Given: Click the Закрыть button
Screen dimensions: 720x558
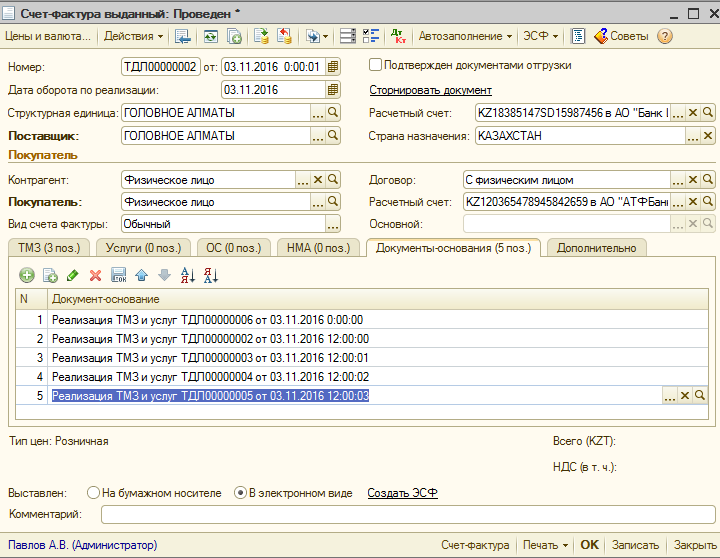Looking at the screenshot, I should pyautogui.click(x=695, y=545).
